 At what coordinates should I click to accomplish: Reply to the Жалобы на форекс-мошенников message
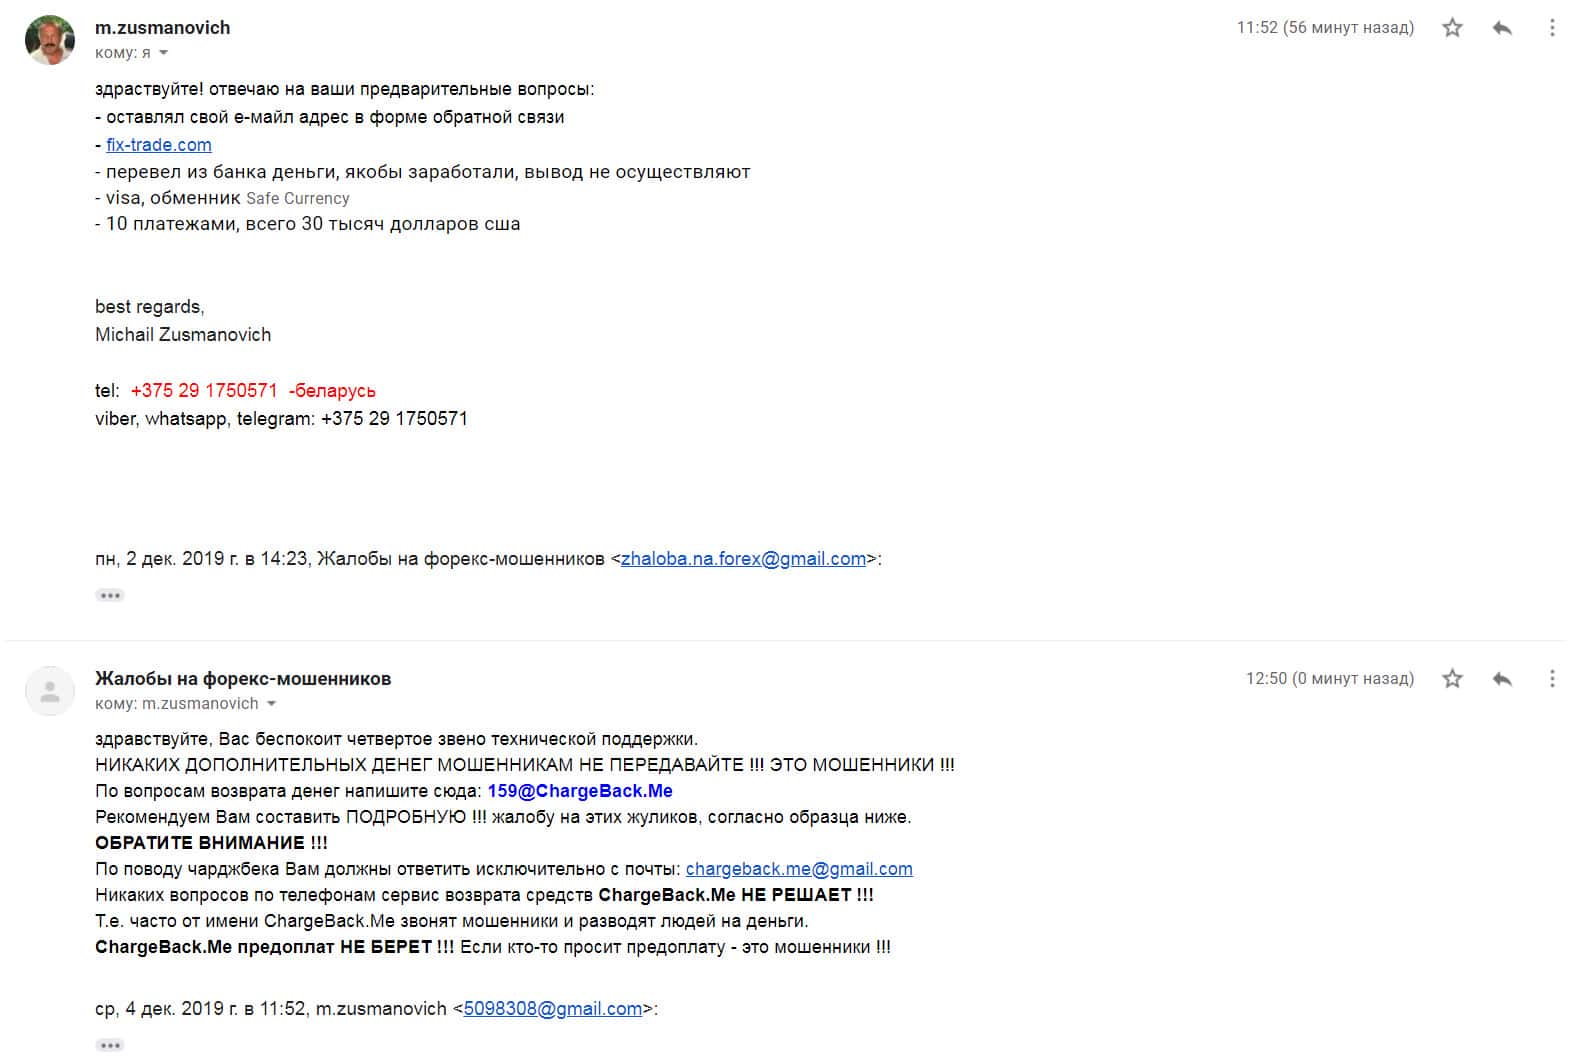[x=1502, y=679]
